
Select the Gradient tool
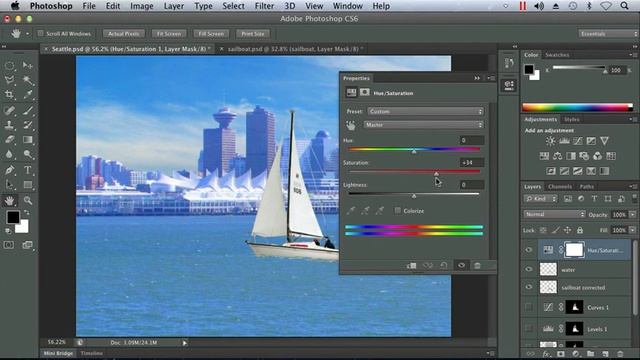click(27, 140)
